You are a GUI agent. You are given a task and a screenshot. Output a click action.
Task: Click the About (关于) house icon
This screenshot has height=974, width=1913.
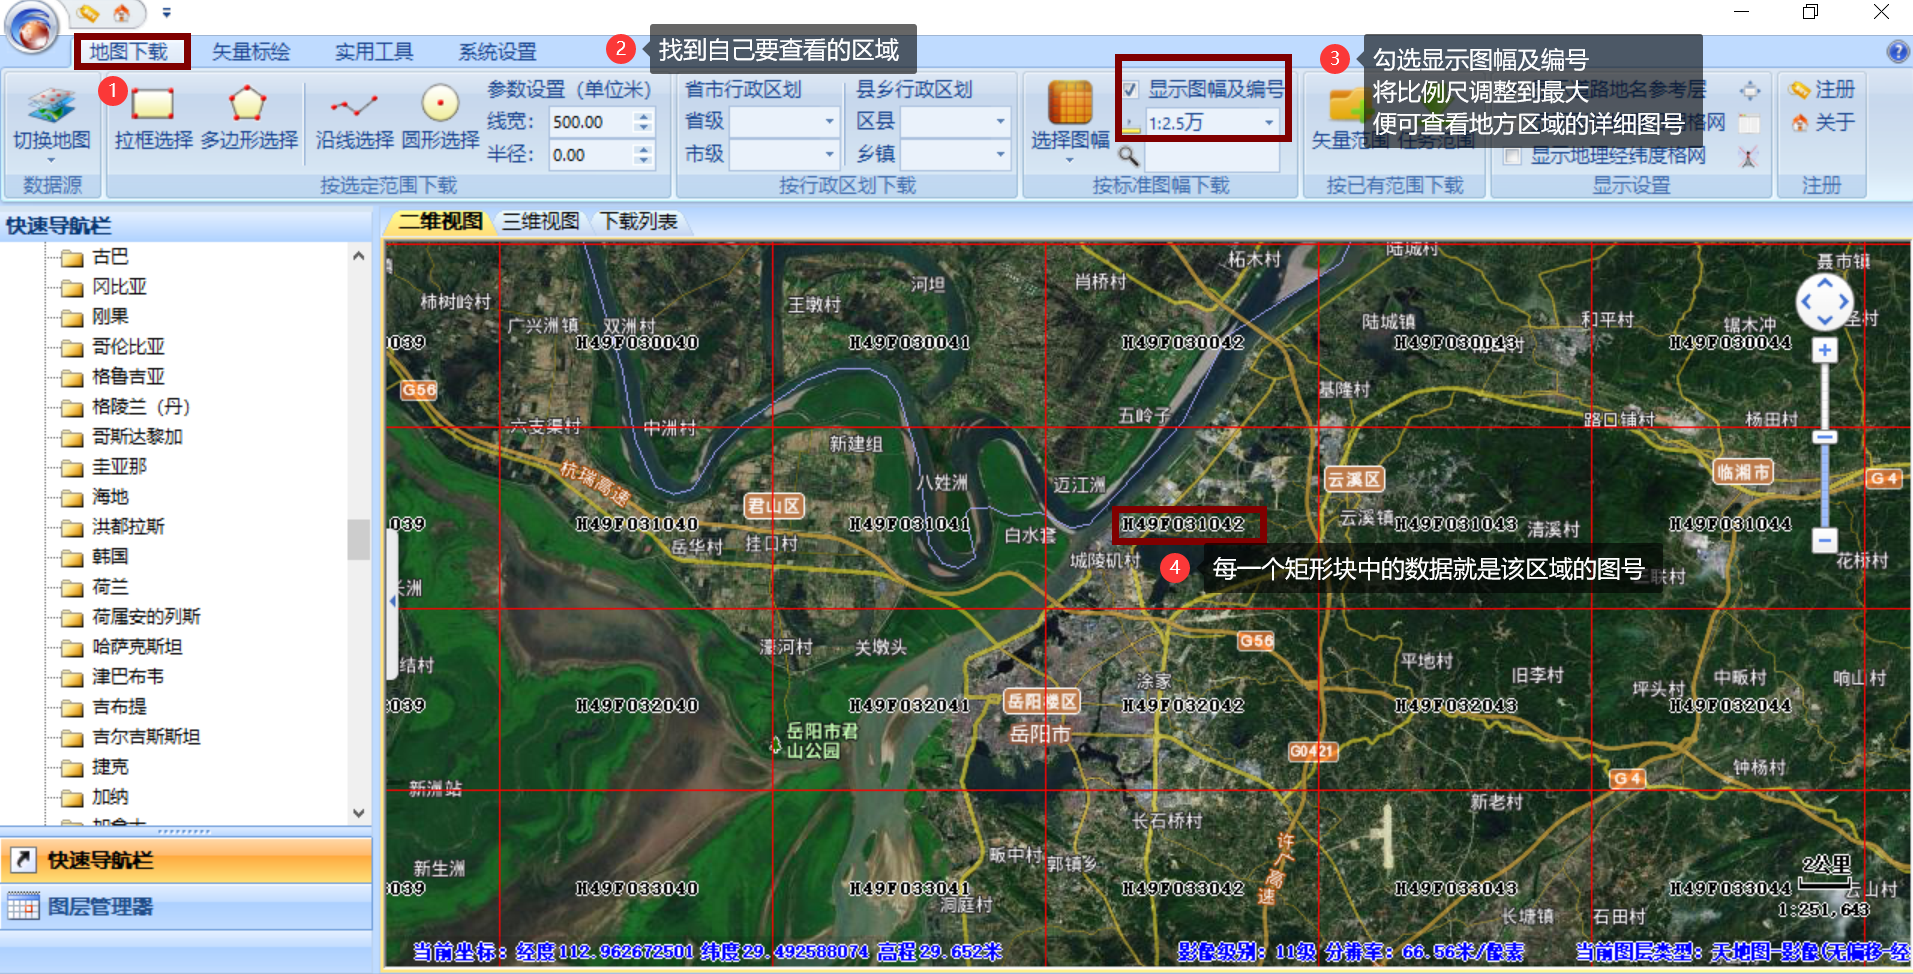click(1800, 123)
